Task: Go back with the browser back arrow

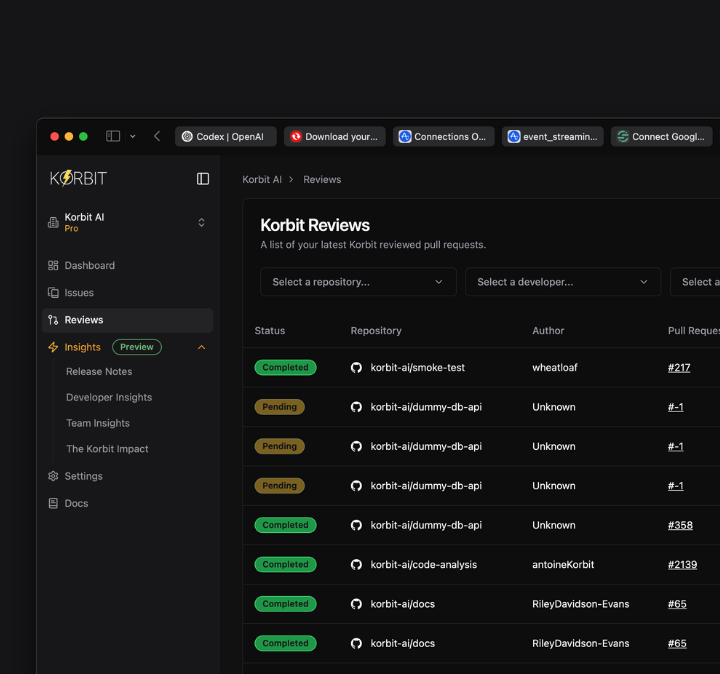Action: point(157,136)
